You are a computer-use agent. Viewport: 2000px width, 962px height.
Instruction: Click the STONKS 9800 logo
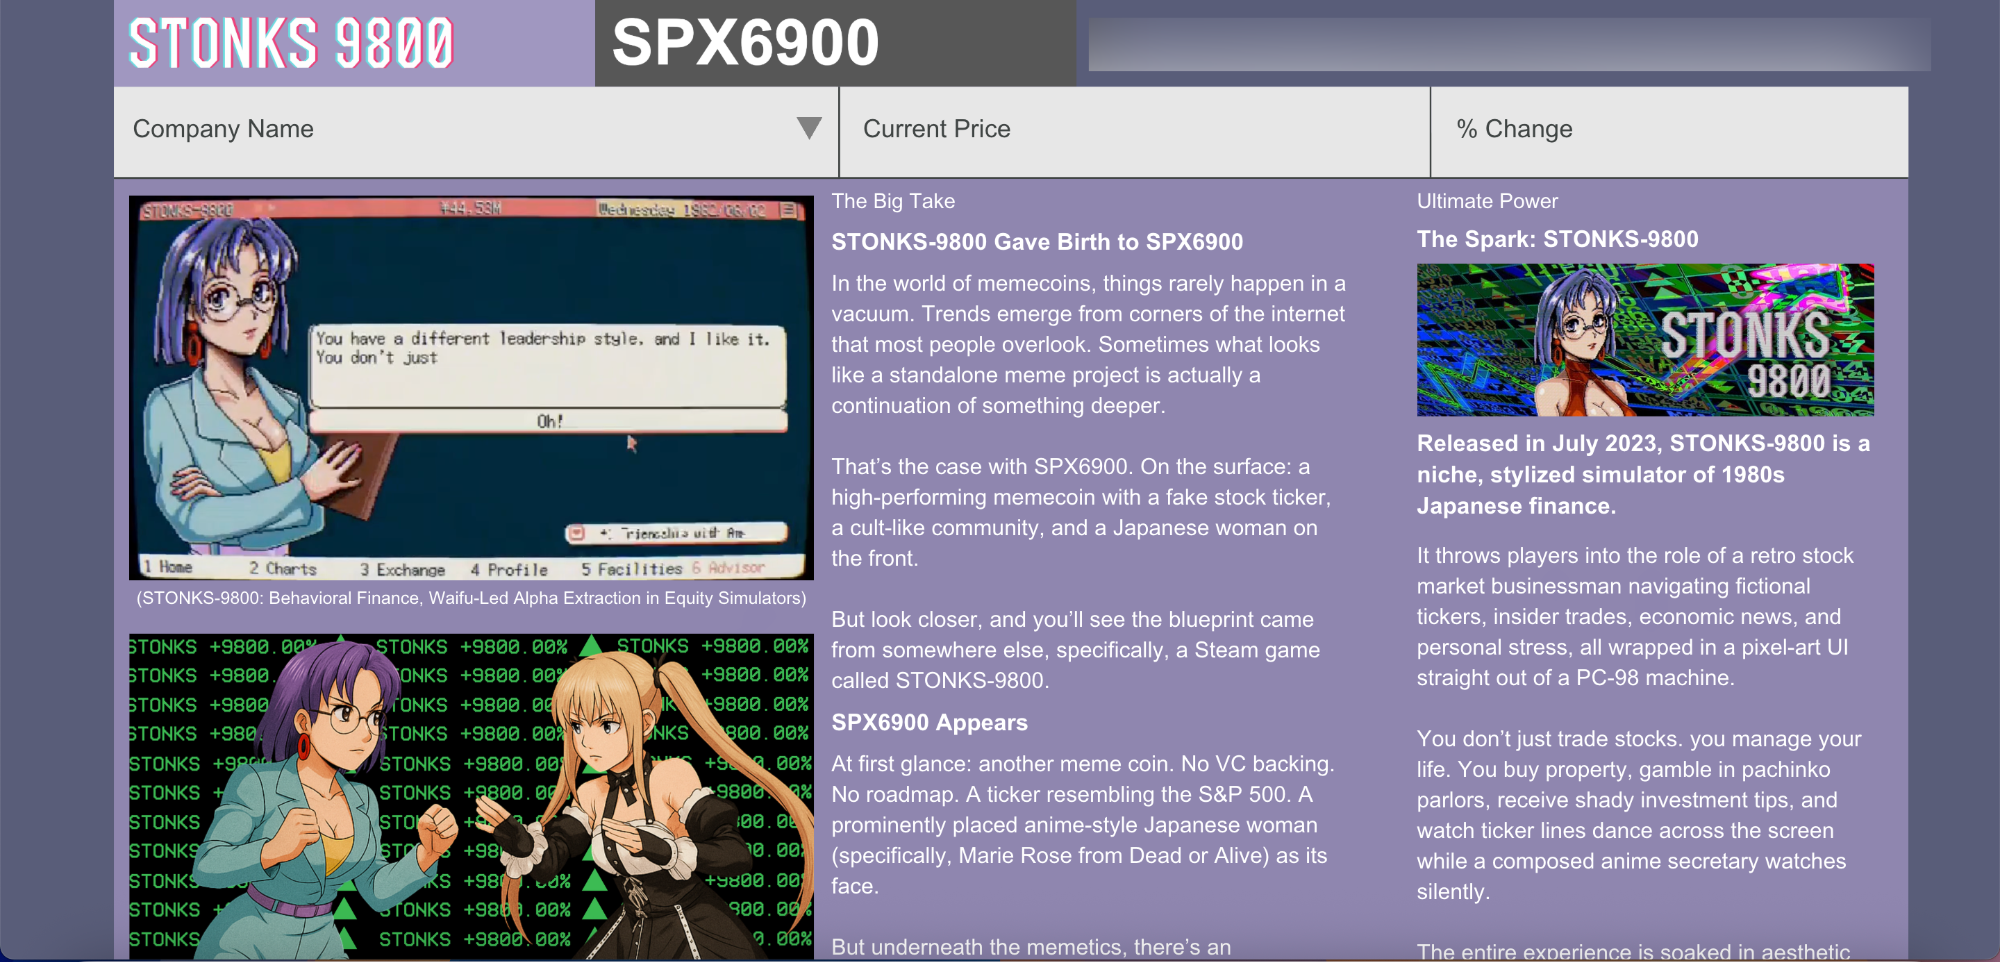point(291,43)
